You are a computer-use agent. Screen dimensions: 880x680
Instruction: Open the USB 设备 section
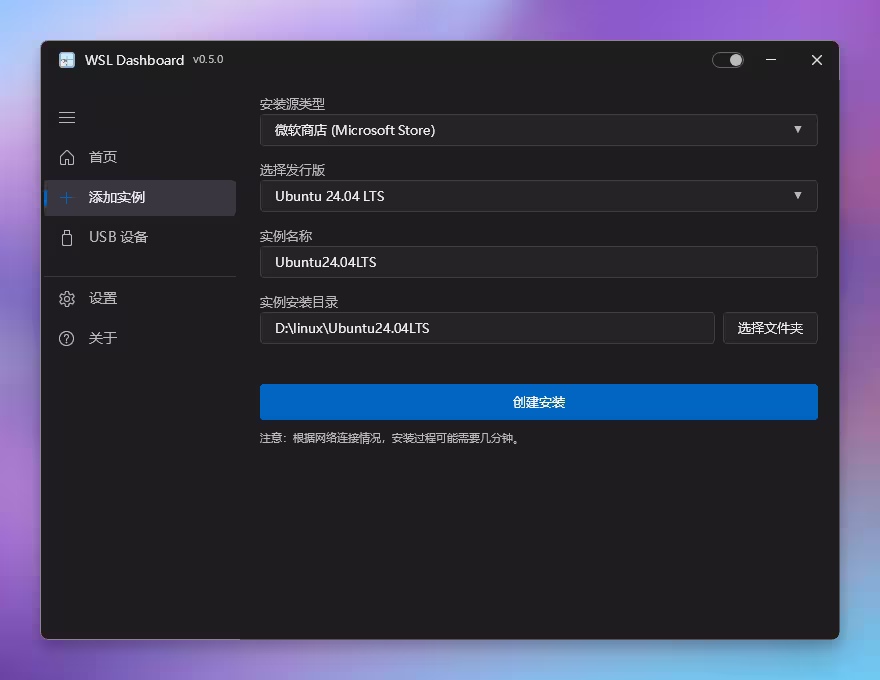pyautogui.click(x=118, y=237)
